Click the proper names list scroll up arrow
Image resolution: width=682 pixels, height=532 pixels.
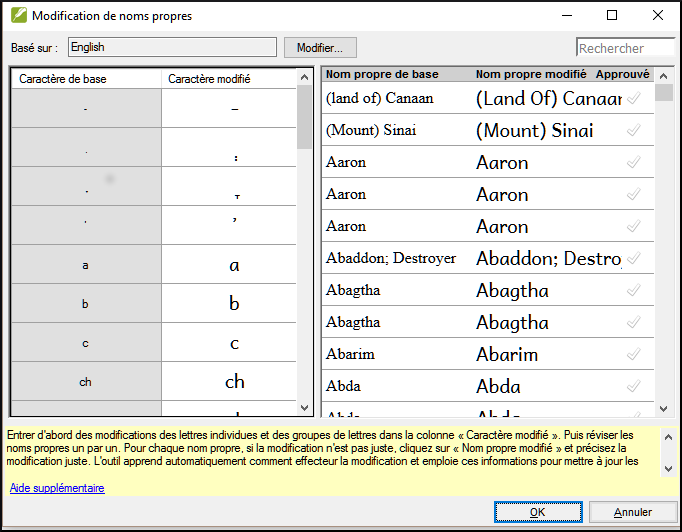point(663,77)
